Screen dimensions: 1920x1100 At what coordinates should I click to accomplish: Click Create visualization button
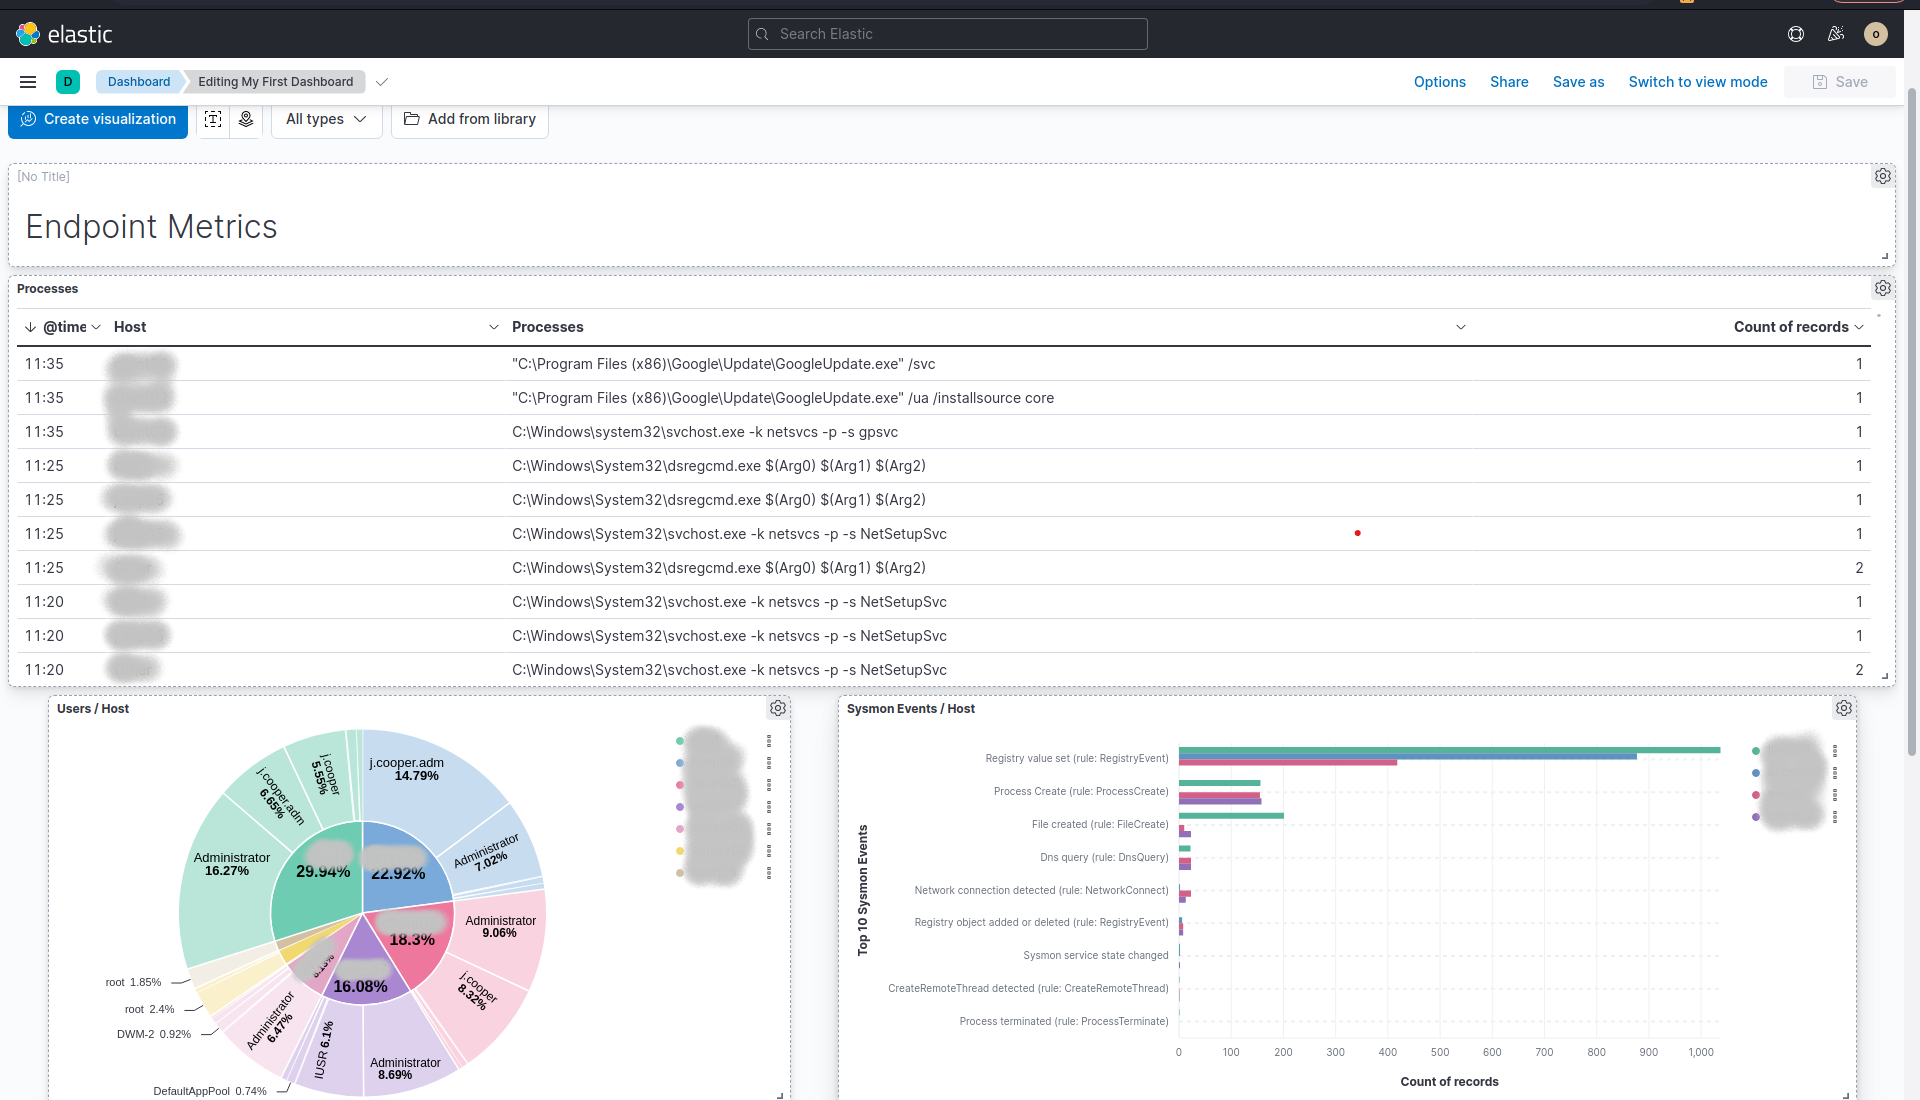(98, 119)
